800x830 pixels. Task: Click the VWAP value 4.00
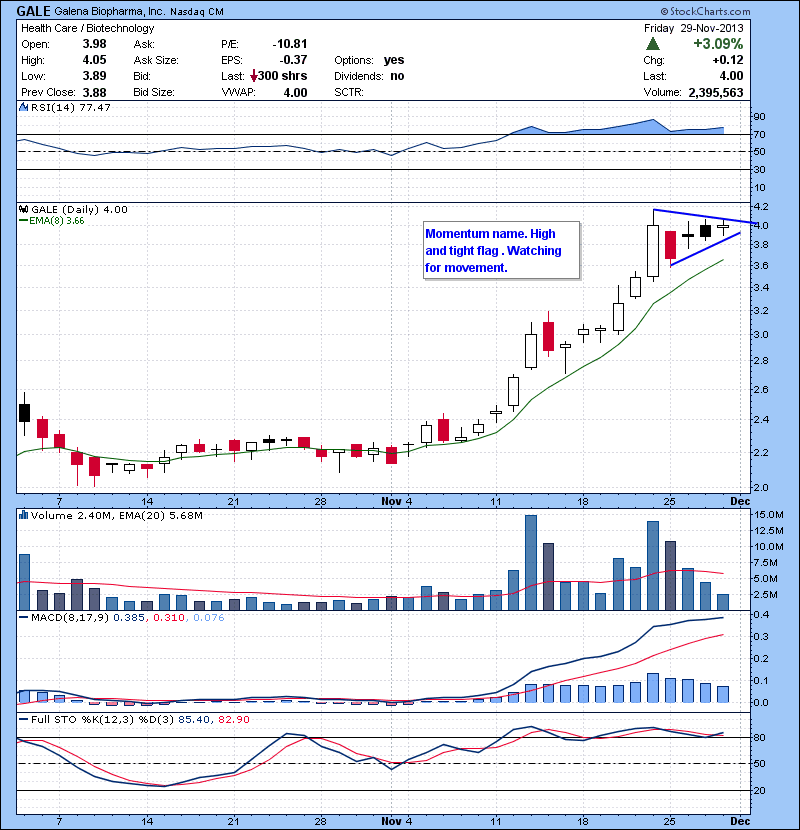[x=295, y=92]
